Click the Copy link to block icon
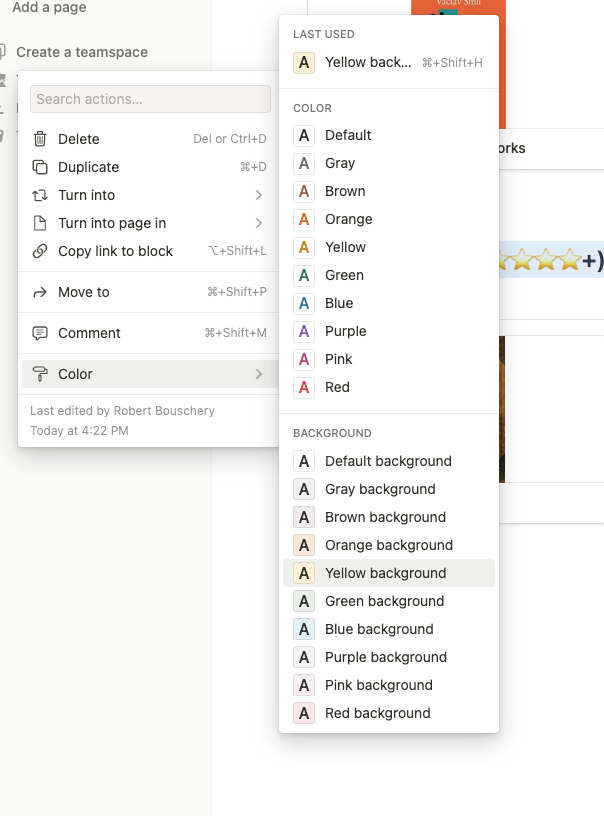Screen dimensions: 604x816 (40, 251)
